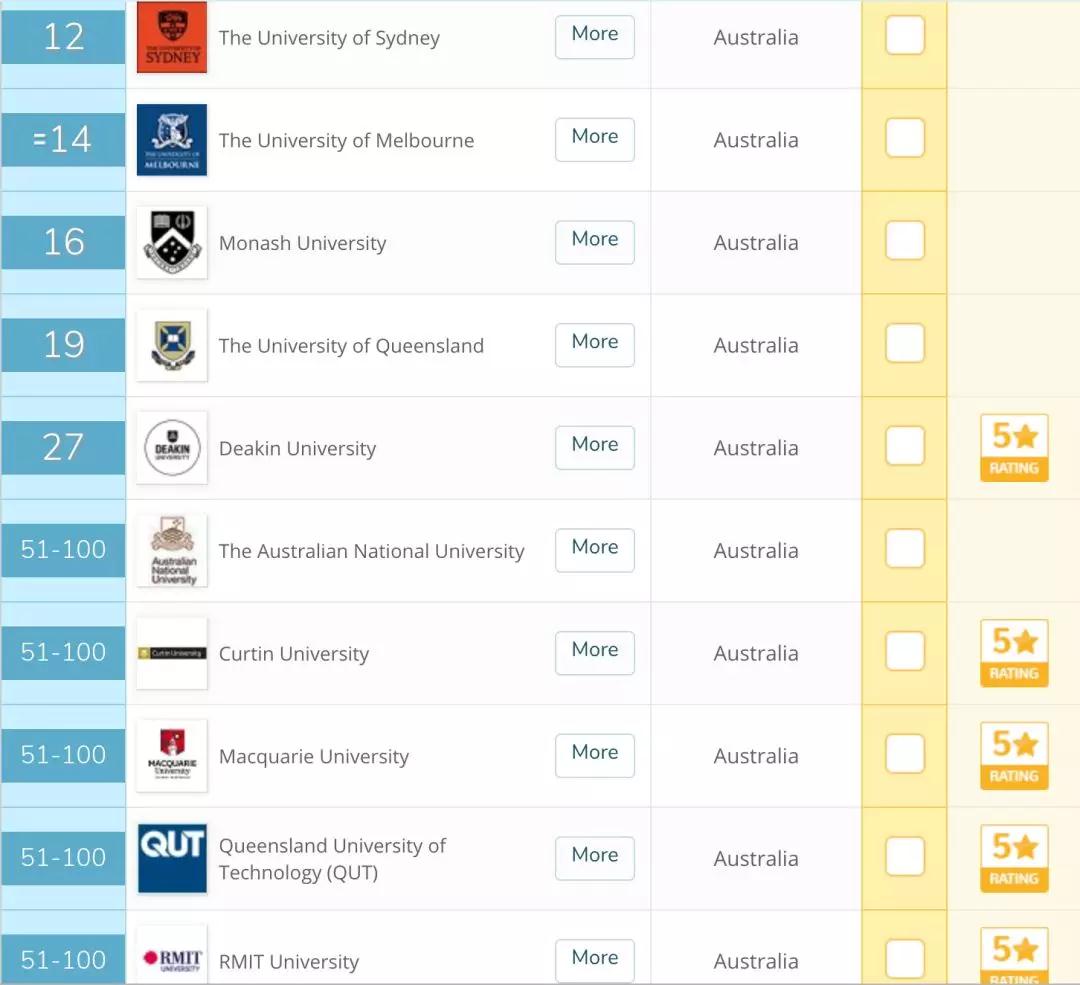Screen dimensions: 1080x985
Task: Click the University of Queensland crest
Action: pos(172,345)
